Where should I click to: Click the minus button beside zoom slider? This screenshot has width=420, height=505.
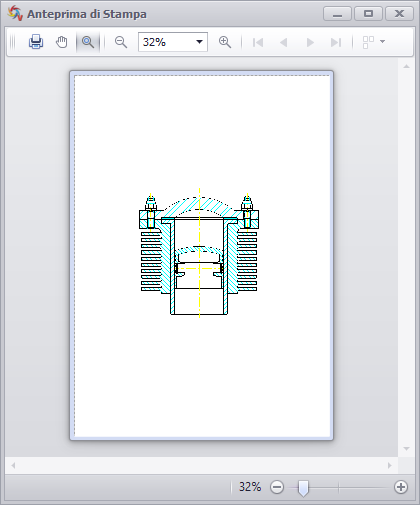pyautogui.click(x=277, y=487)
